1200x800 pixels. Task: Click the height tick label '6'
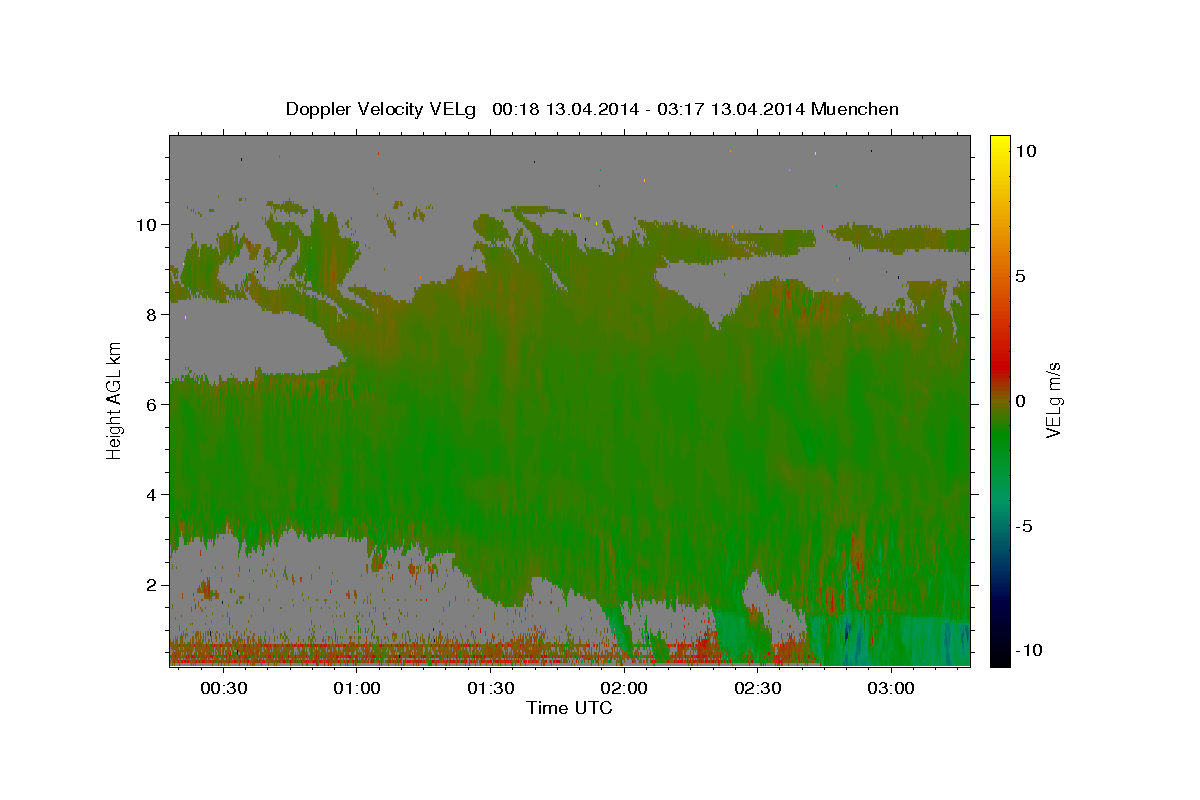[x=152, y=404]
